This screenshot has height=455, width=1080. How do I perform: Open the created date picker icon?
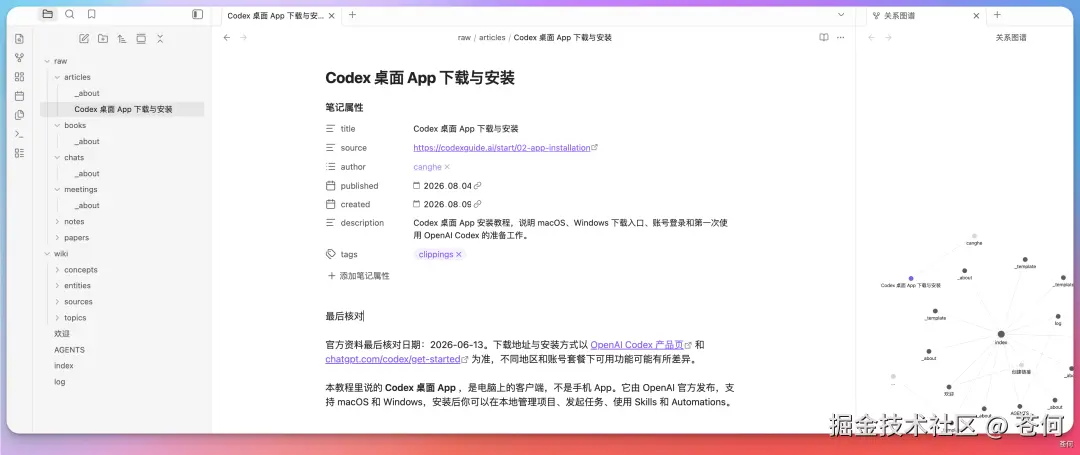(x=416, y=204)
